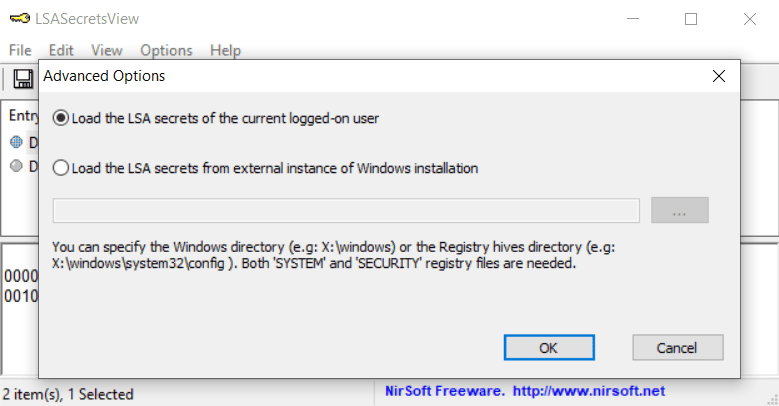The image size is (779, 406).
Task: Click the browse button with three dots
Action: click(x=680, y=210)
